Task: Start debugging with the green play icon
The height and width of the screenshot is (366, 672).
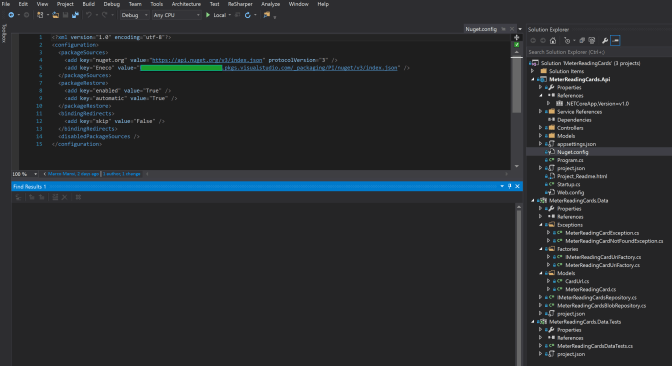Action: point(208,15)
